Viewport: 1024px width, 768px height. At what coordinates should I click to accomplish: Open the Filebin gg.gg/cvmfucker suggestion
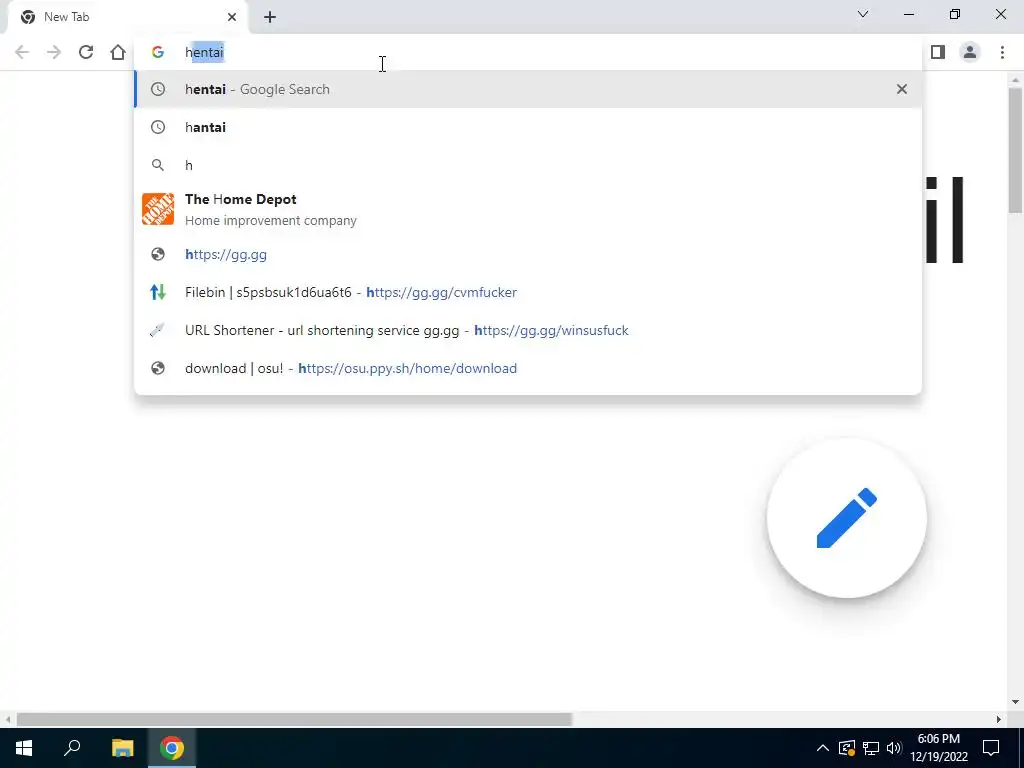pyautogui.click(x=528, y=292)
